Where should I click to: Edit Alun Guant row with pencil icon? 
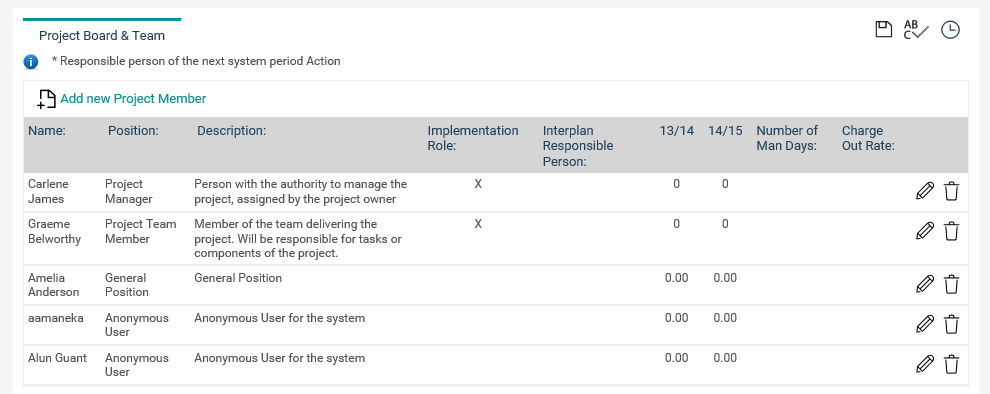(924, 364)
